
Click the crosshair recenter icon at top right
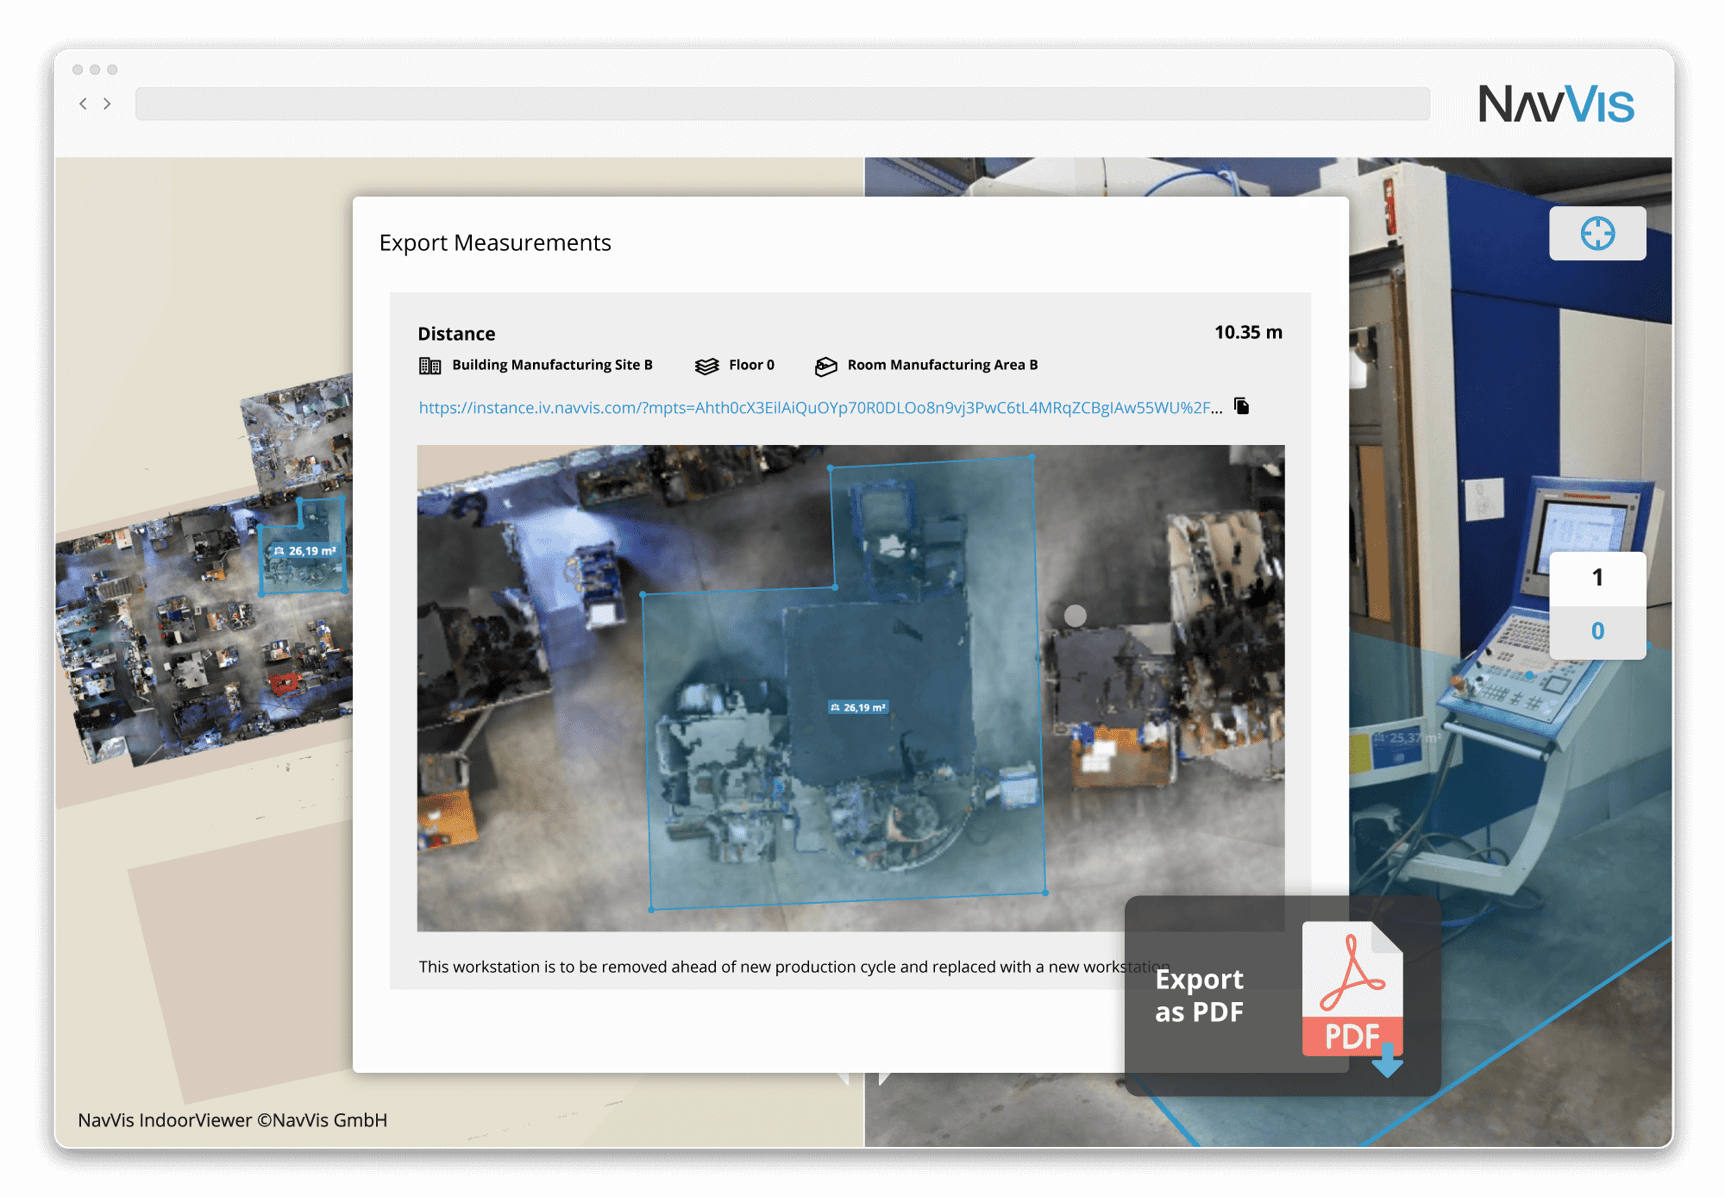(x=1597, y=233)
